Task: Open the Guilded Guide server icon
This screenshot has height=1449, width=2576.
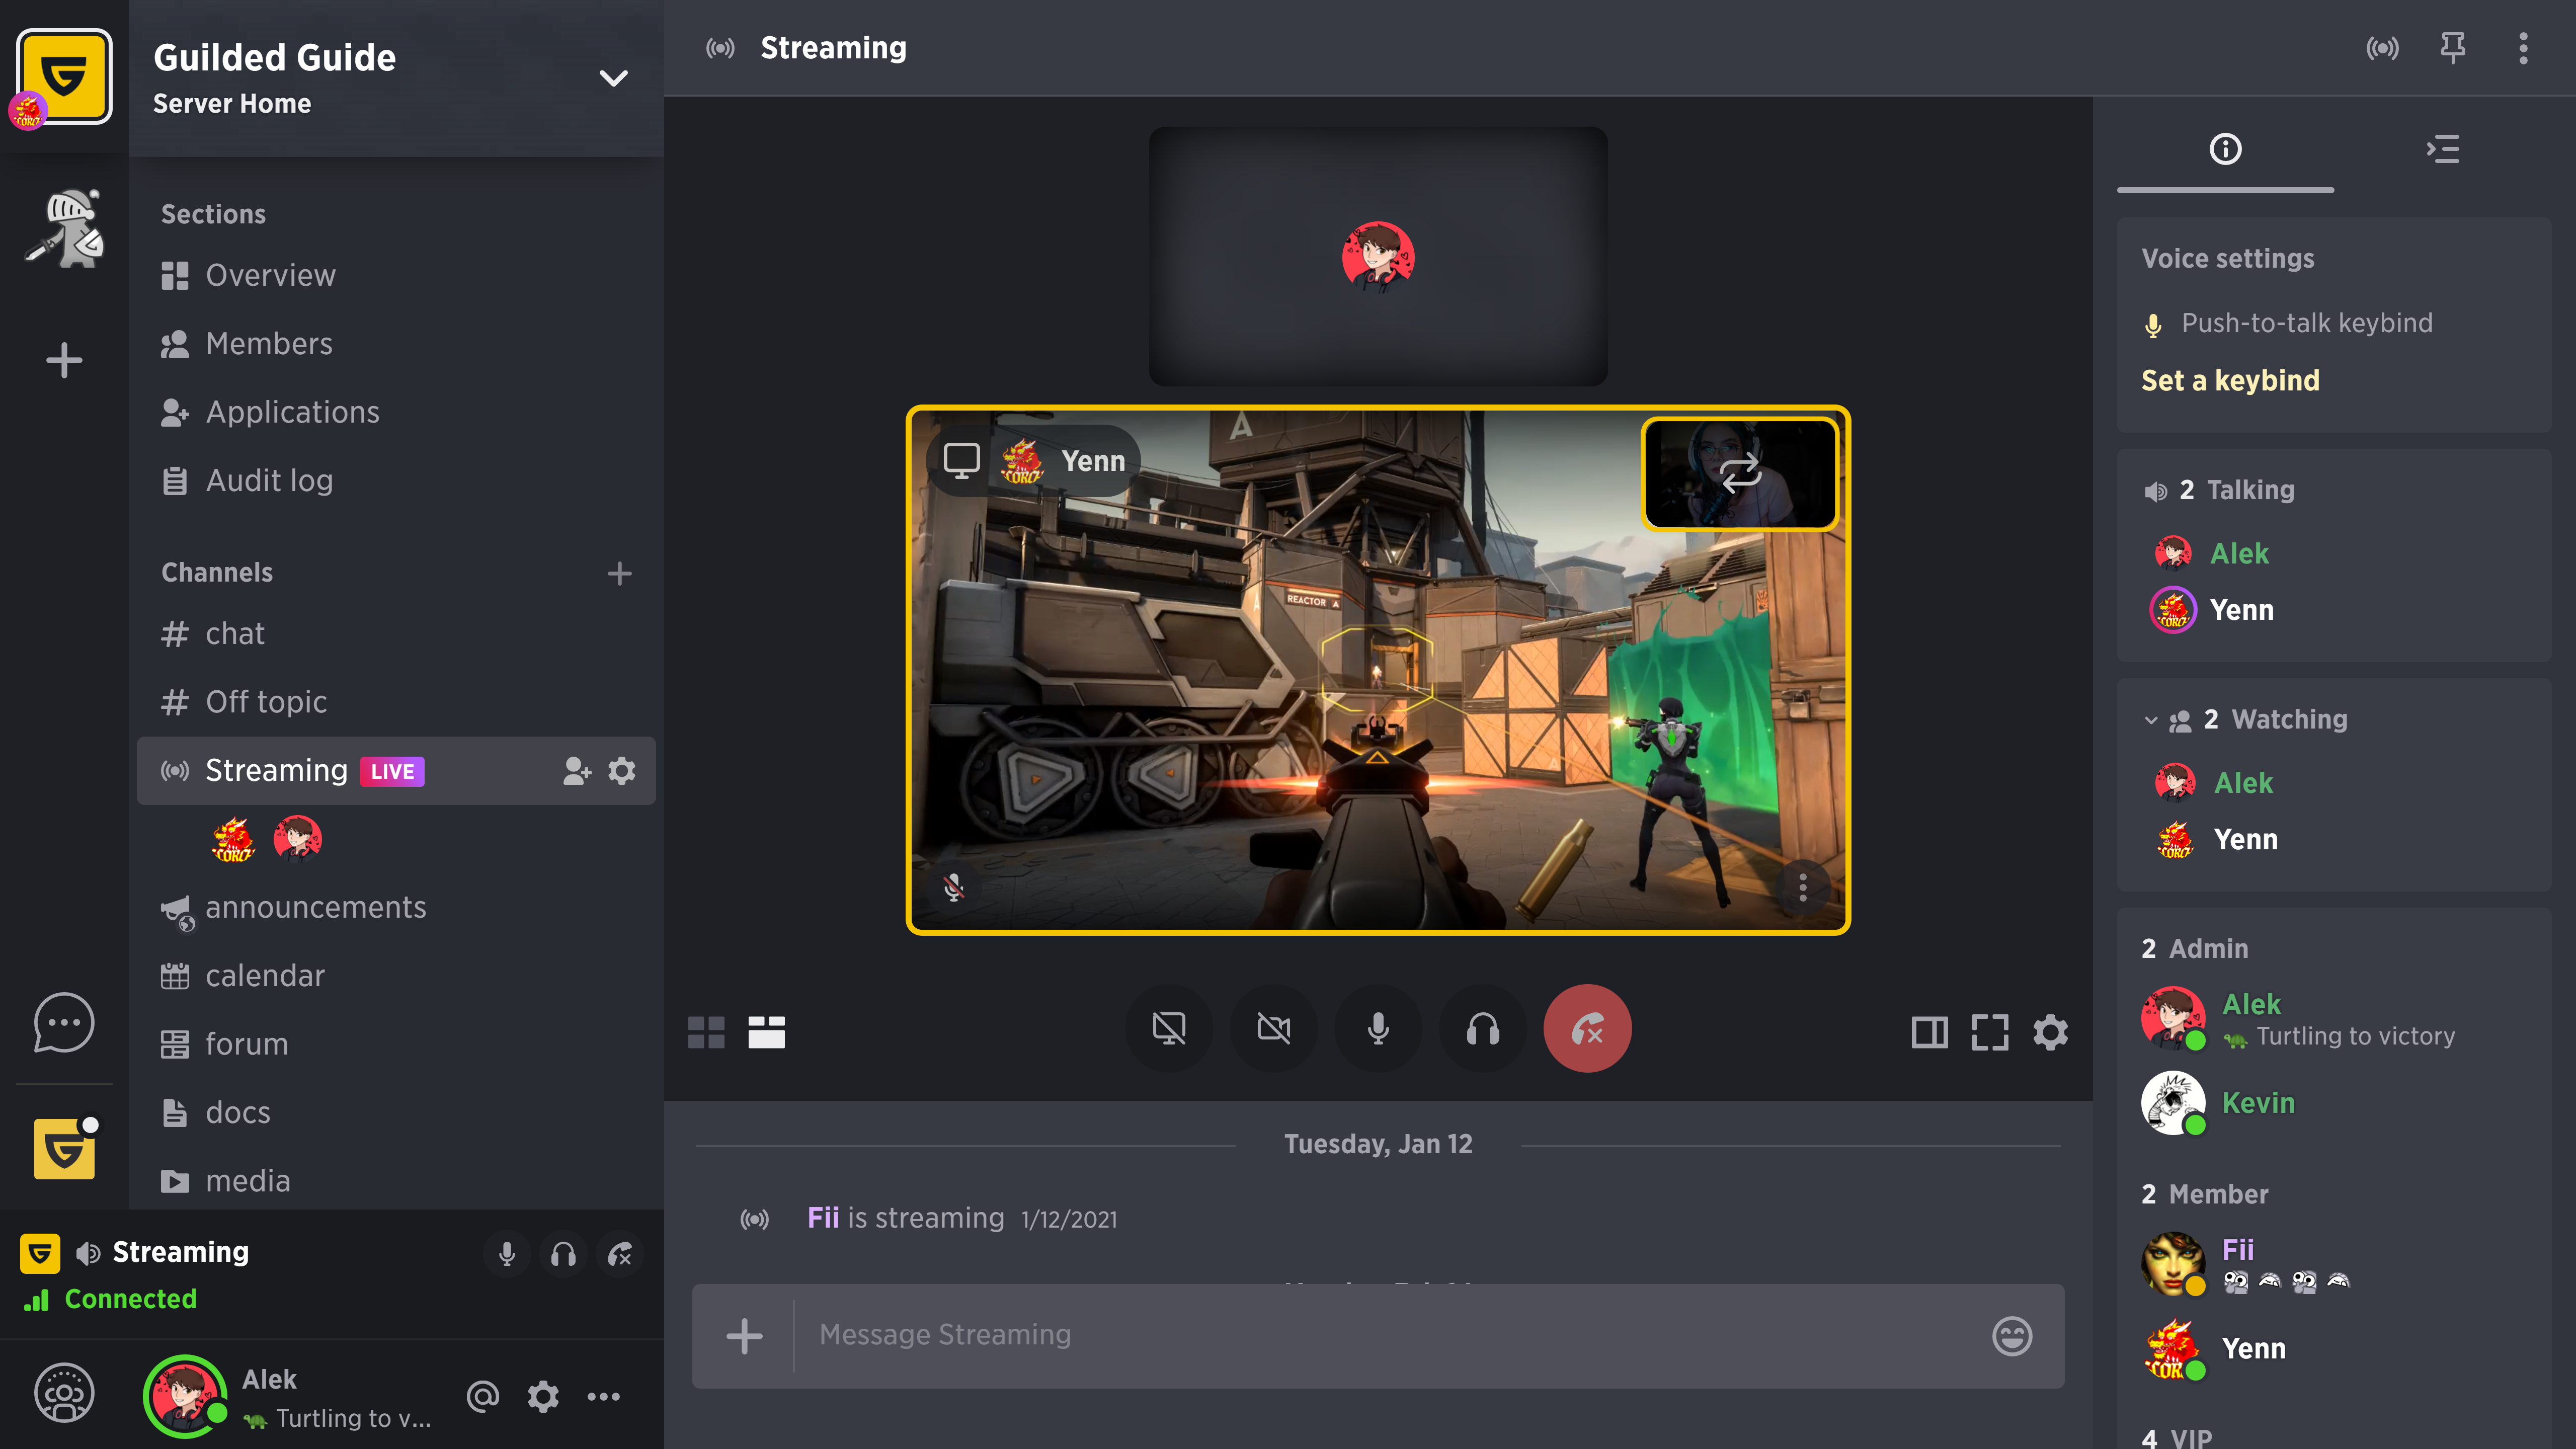Action: click(64, 76)
